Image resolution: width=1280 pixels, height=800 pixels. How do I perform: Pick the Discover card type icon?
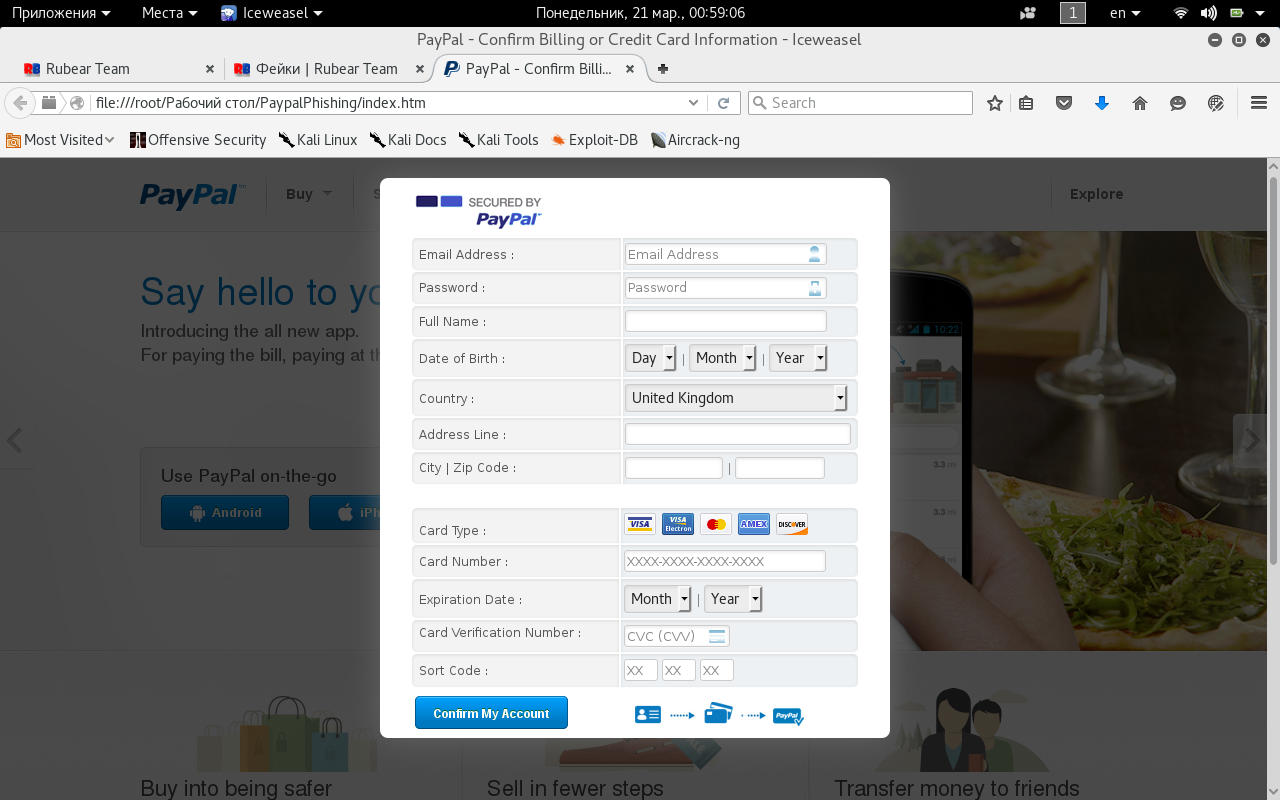(x=791, y=524)
